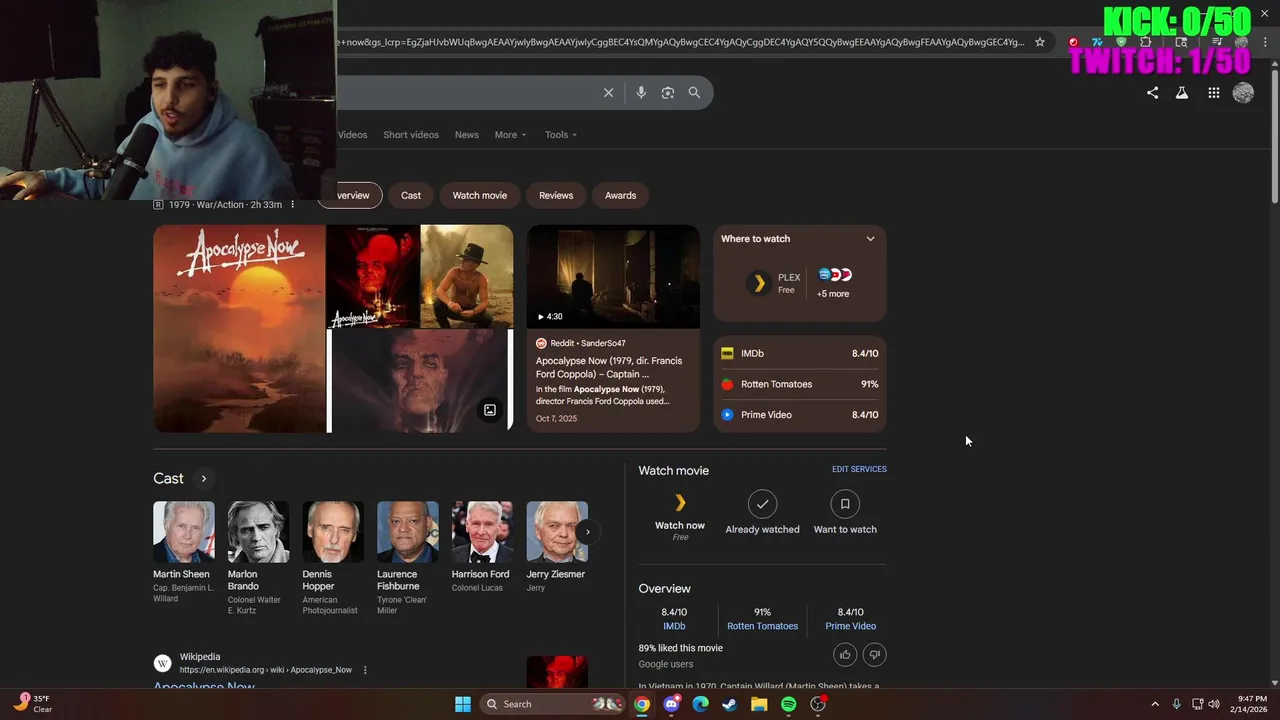Open the taskbar clock showing 9:47 PM

[x=1251, y=704]
